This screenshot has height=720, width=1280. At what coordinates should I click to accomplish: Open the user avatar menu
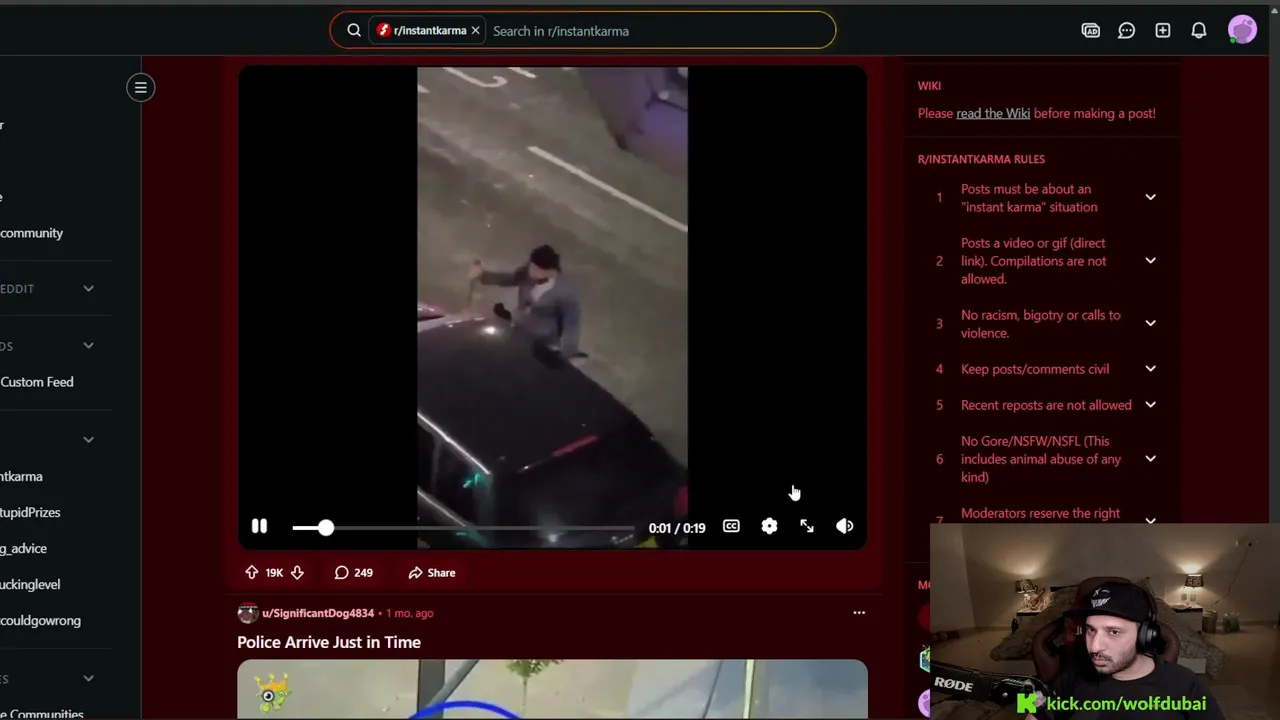[1242, 30]
